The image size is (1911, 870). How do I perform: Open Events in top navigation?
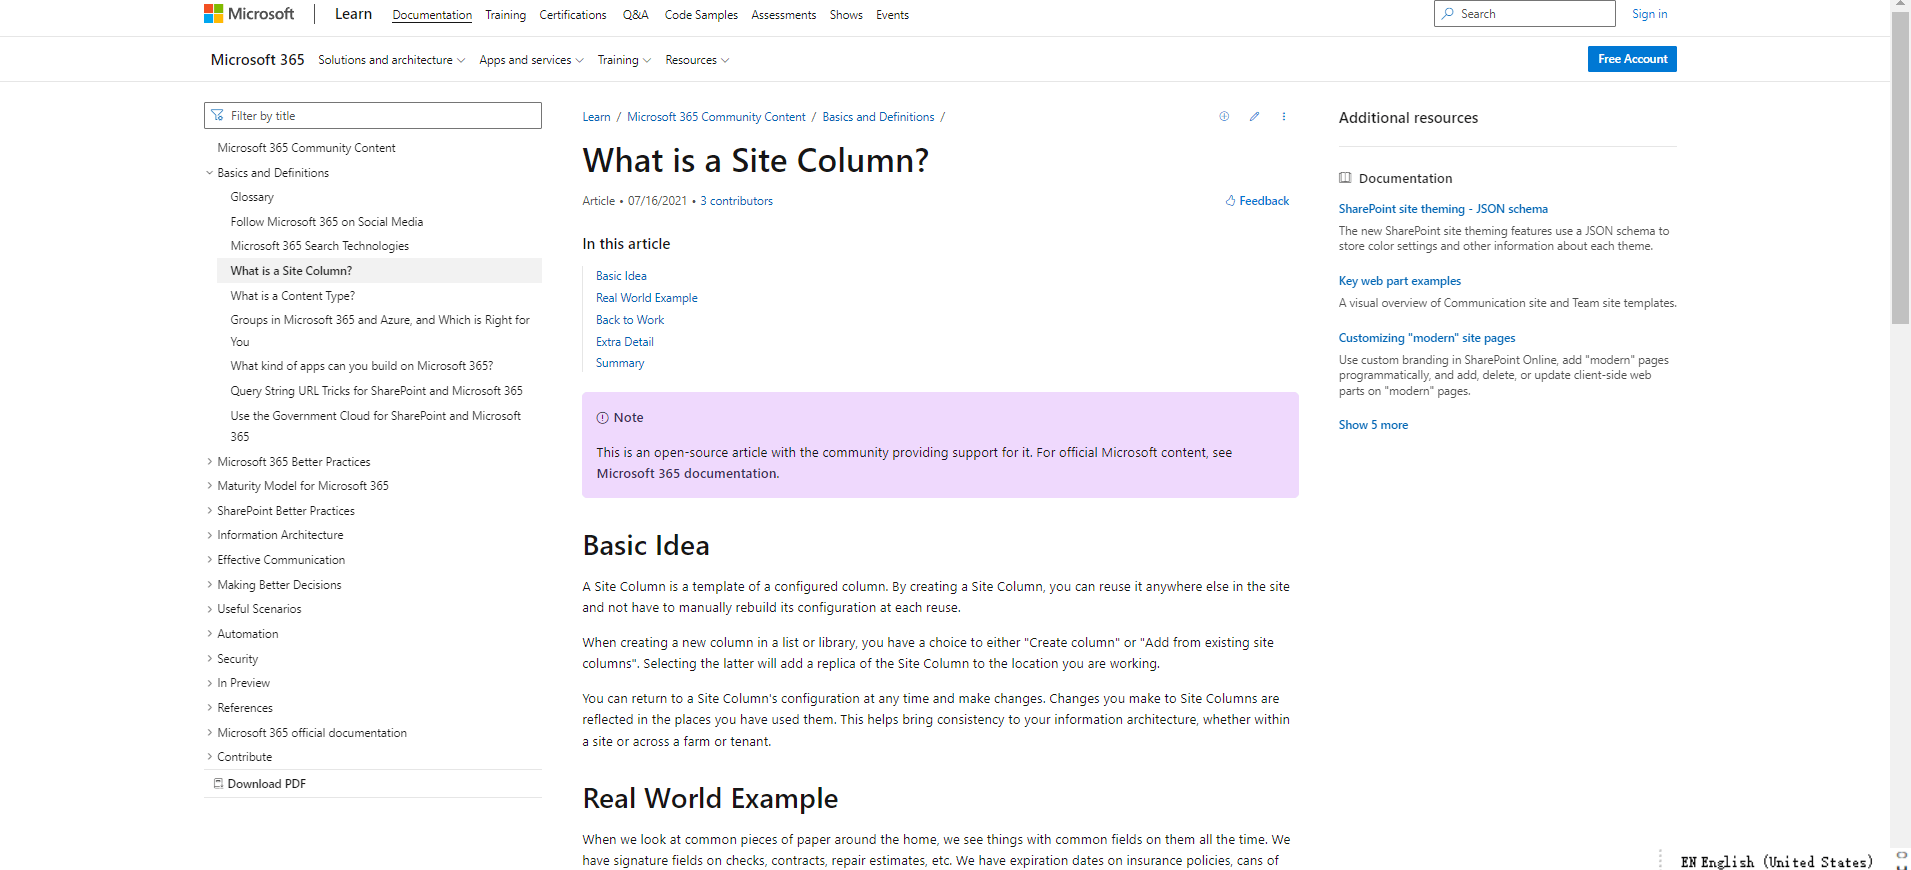(x=892, y=15)
